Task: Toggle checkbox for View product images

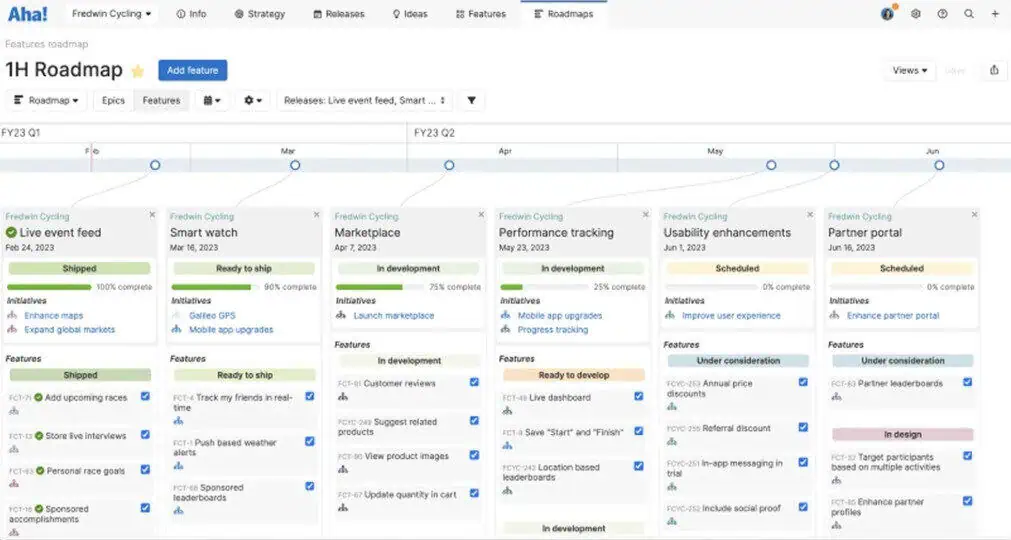Action: (x=474, y=455)
